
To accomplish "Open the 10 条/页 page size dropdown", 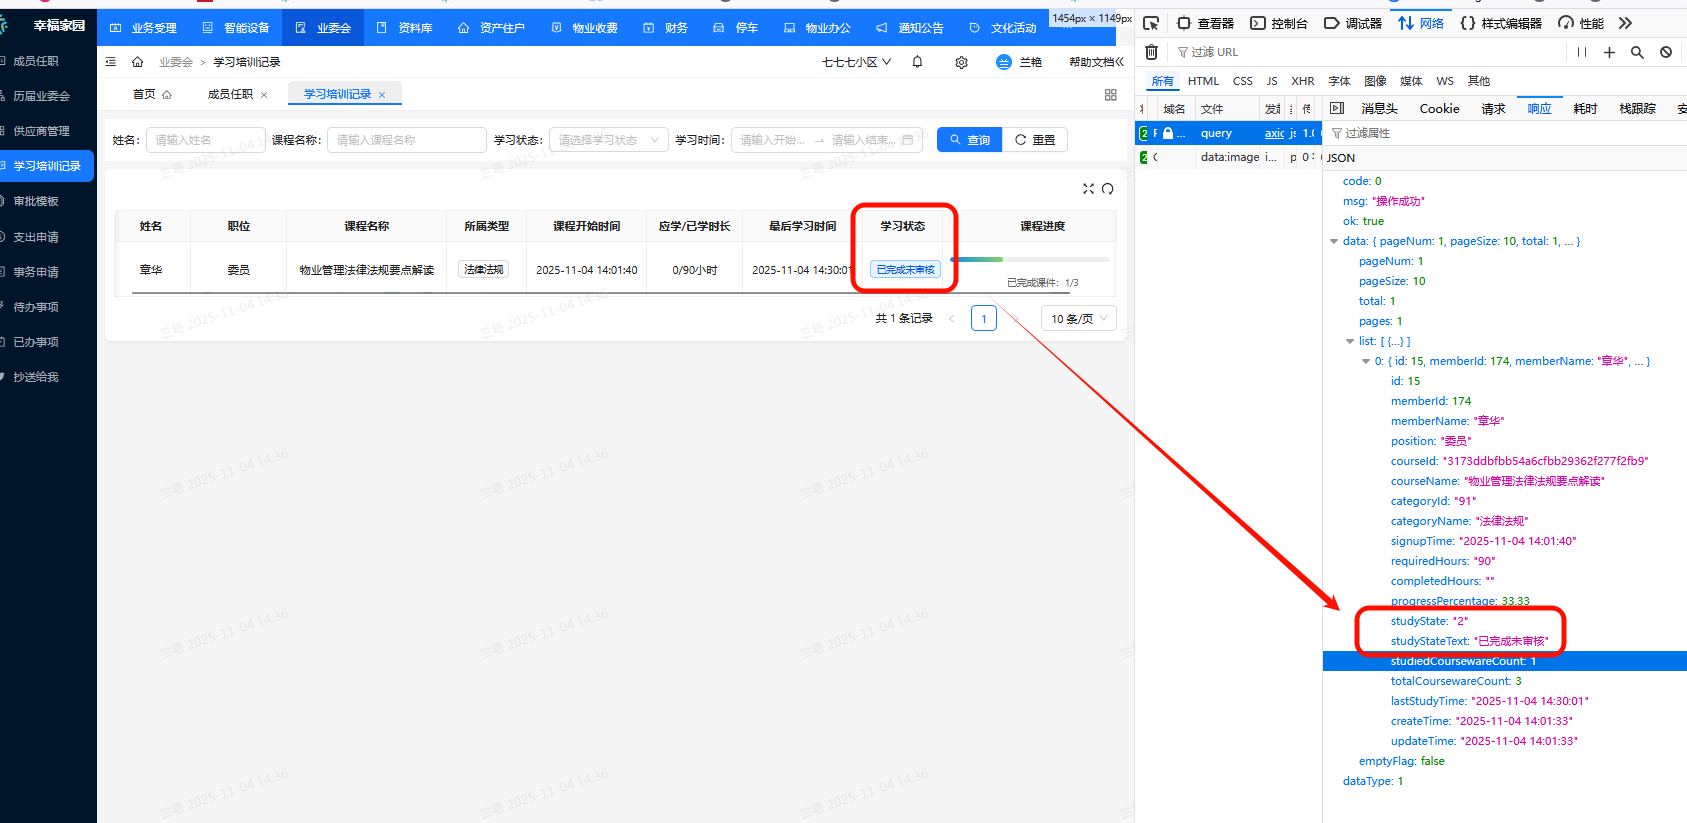I will click(x=1079, y=319).
